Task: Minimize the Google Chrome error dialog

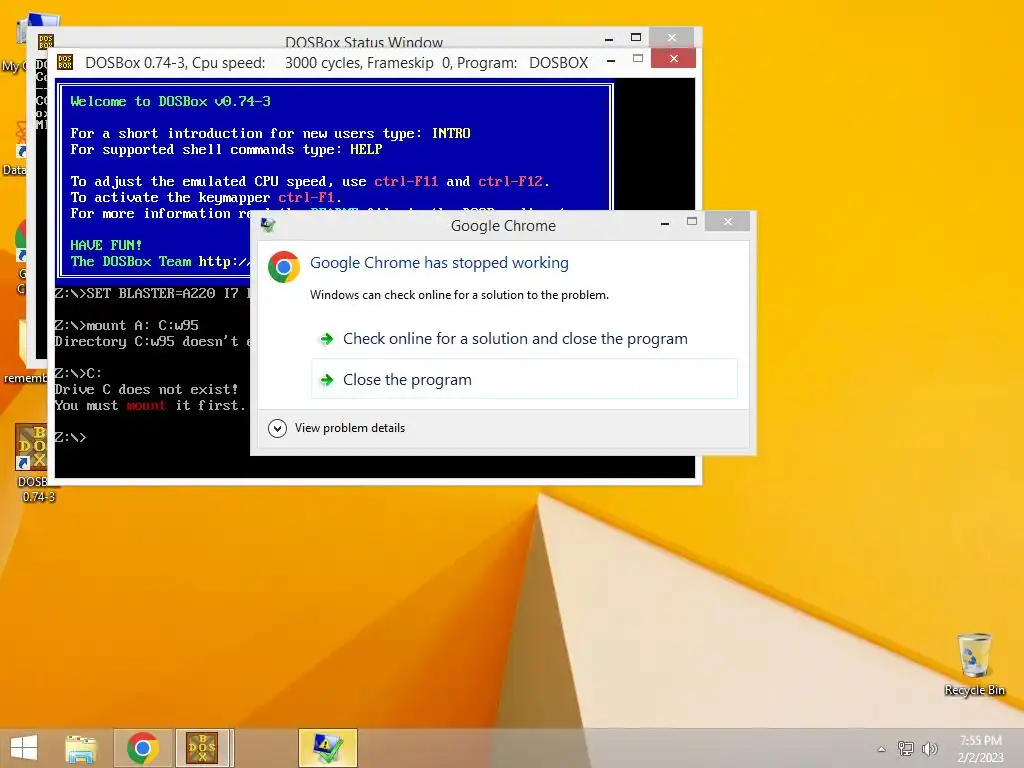Action: pos(665,222)
